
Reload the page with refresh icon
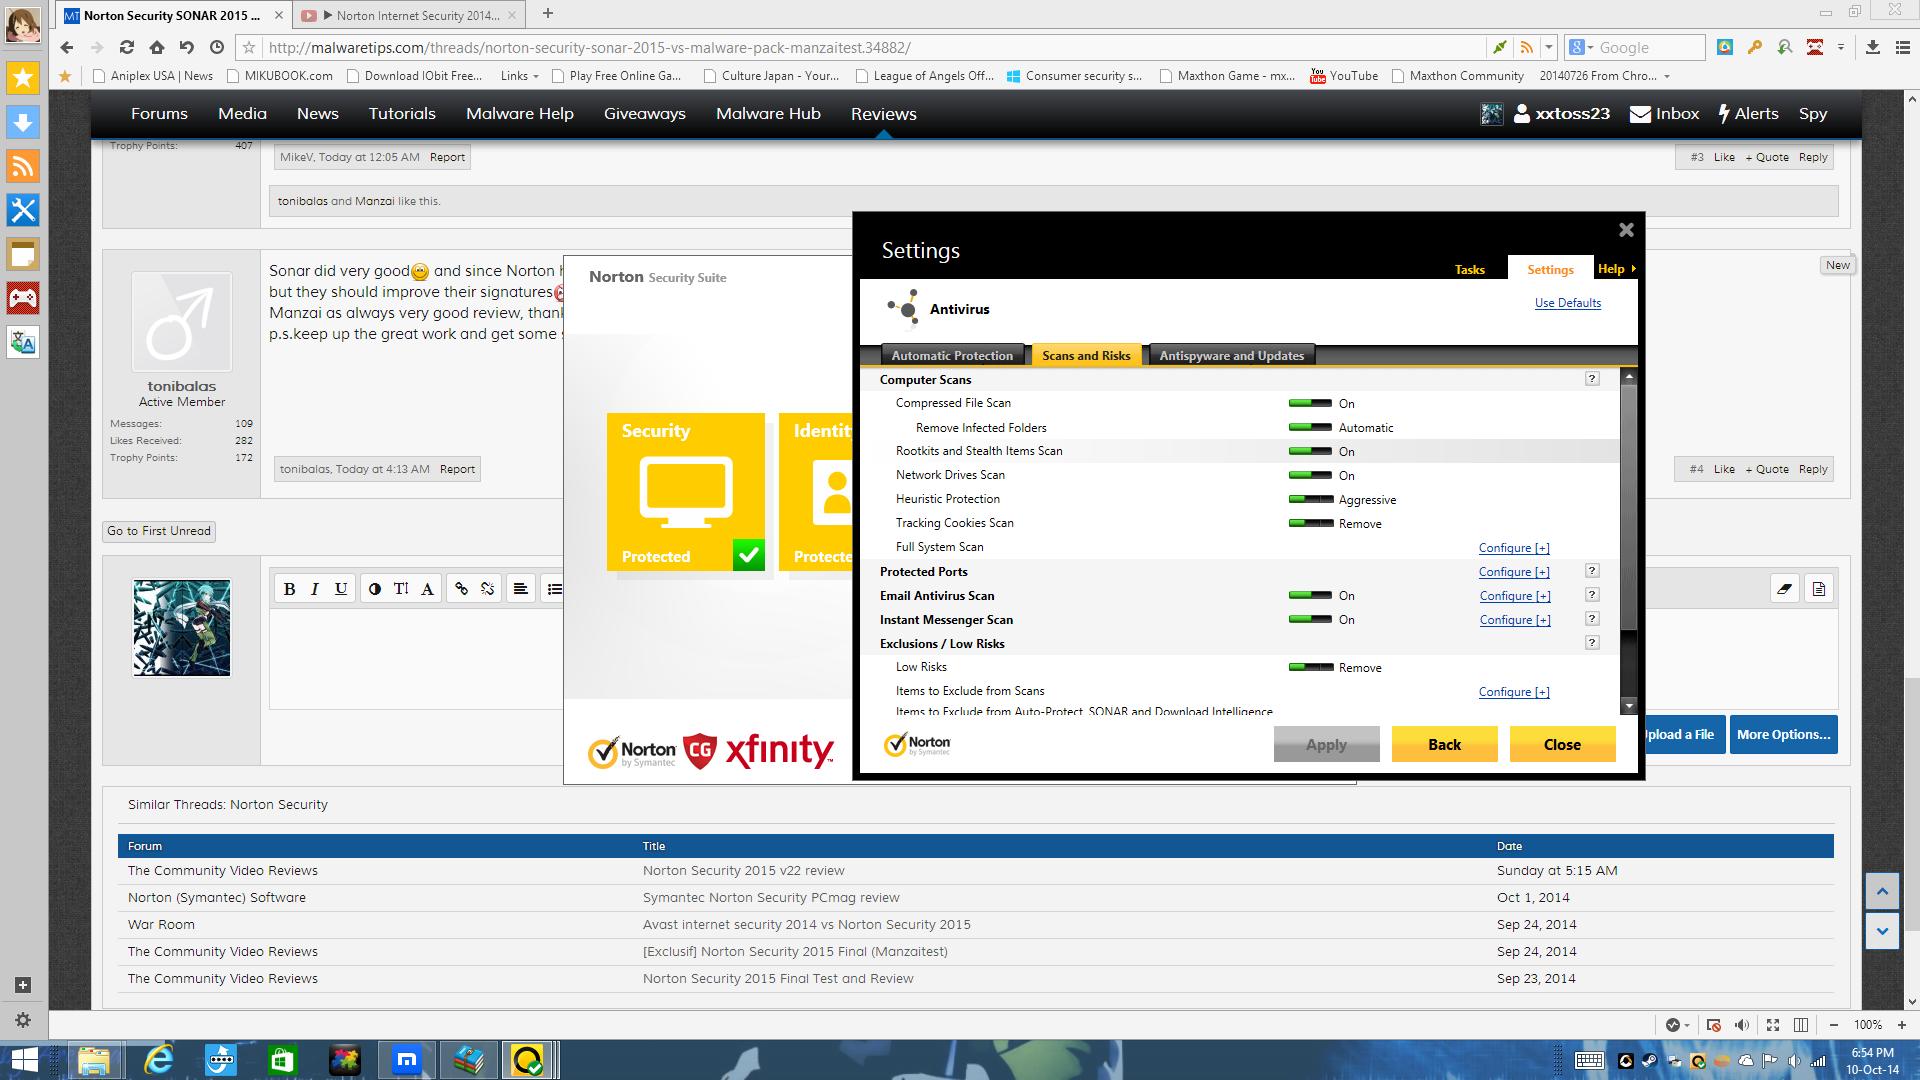[x=127, y=47]
